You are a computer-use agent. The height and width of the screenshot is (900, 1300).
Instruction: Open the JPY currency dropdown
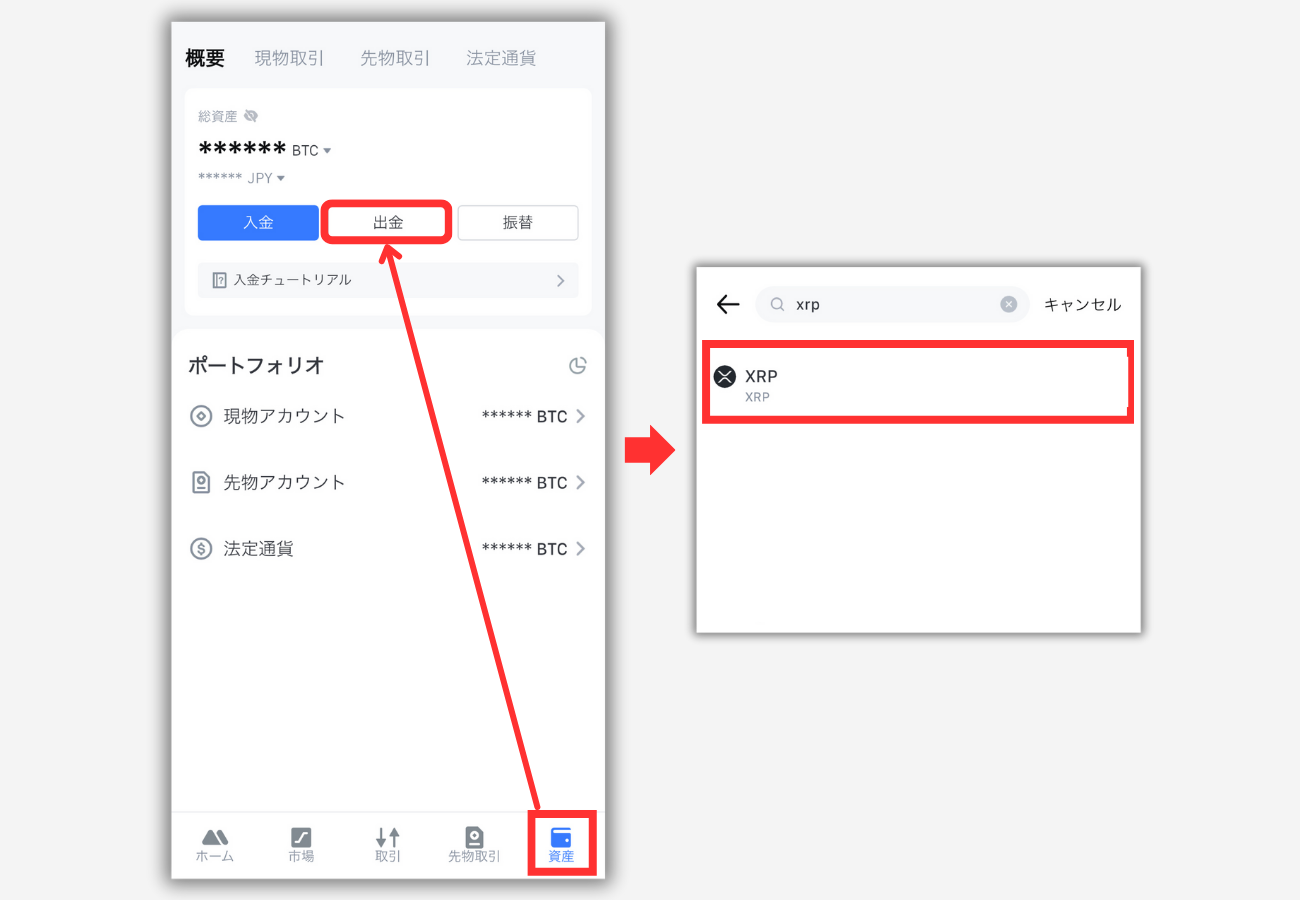point(279,177)
